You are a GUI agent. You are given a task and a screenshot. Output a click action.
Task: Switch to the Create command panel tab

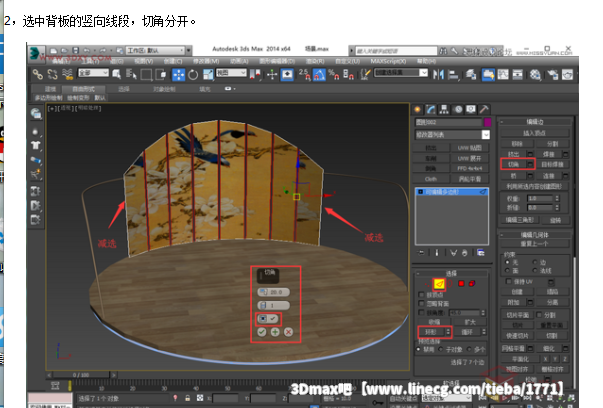[417, 110]
